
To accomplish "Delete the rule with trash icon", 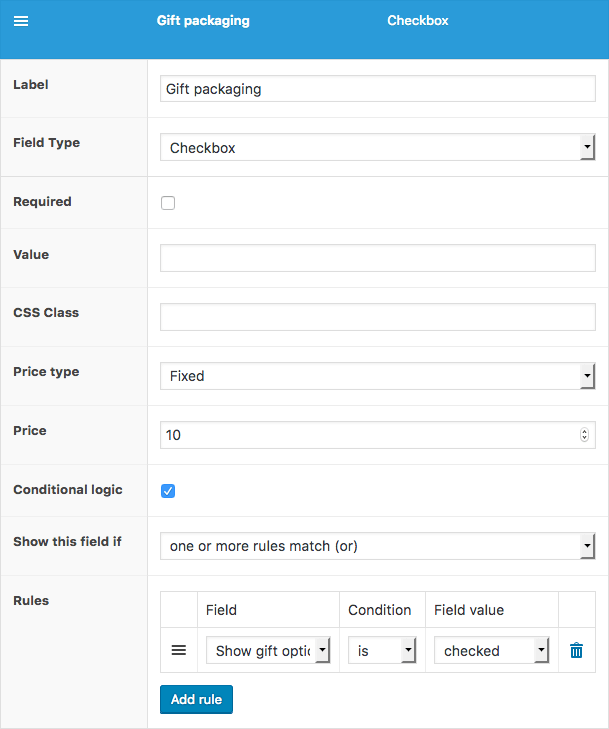I will [576, 651].
